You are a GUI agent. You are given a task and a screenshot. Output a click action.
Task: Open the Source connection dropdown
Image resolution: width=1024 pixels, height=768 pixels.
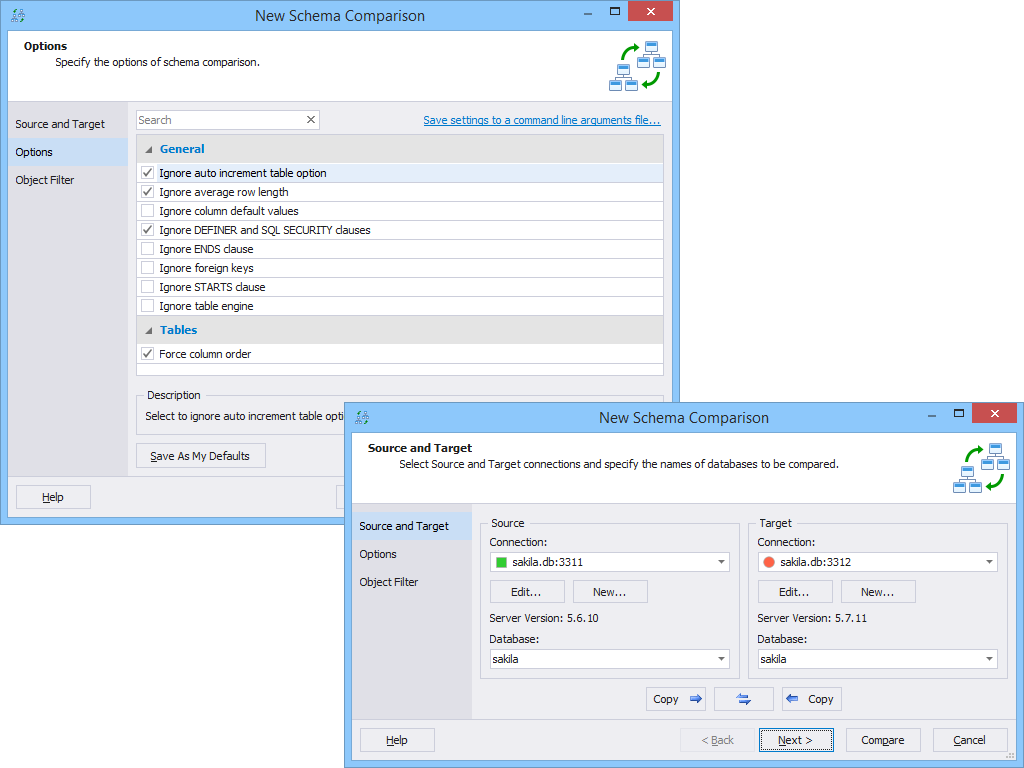point(721,562)
